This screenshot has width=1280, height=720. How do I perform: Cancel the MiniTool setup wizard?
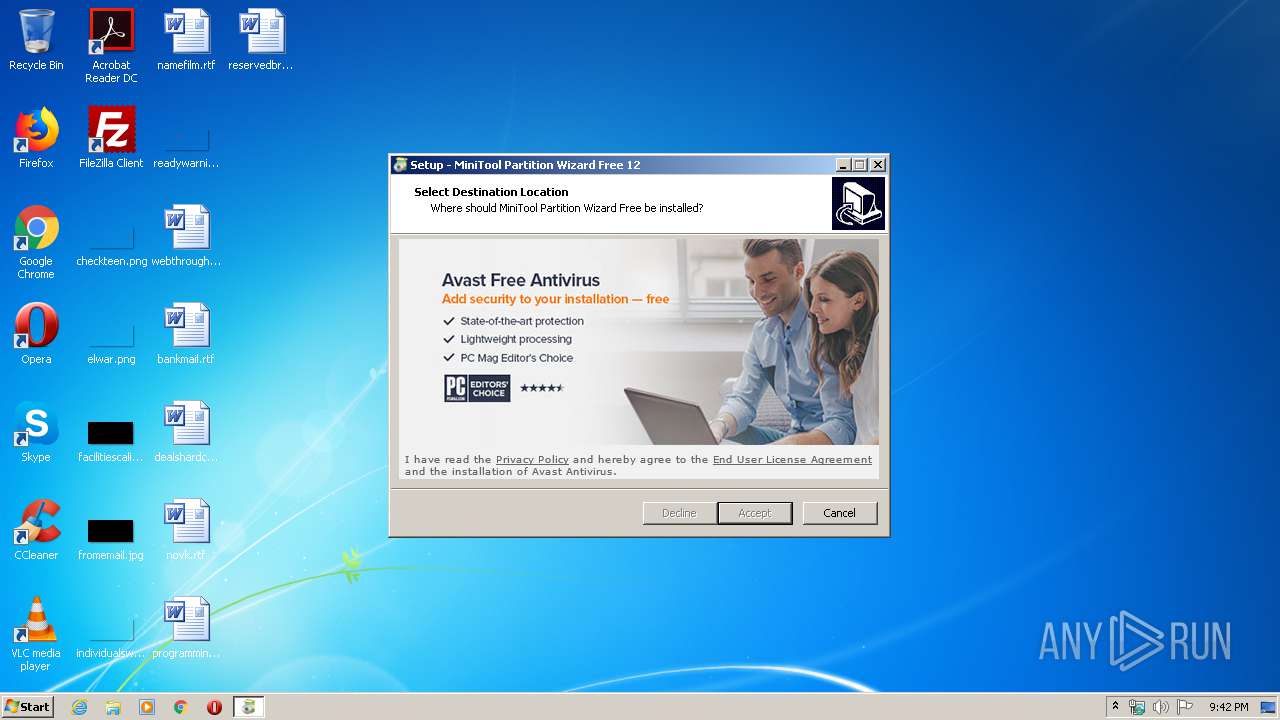[x=840, y=513]
